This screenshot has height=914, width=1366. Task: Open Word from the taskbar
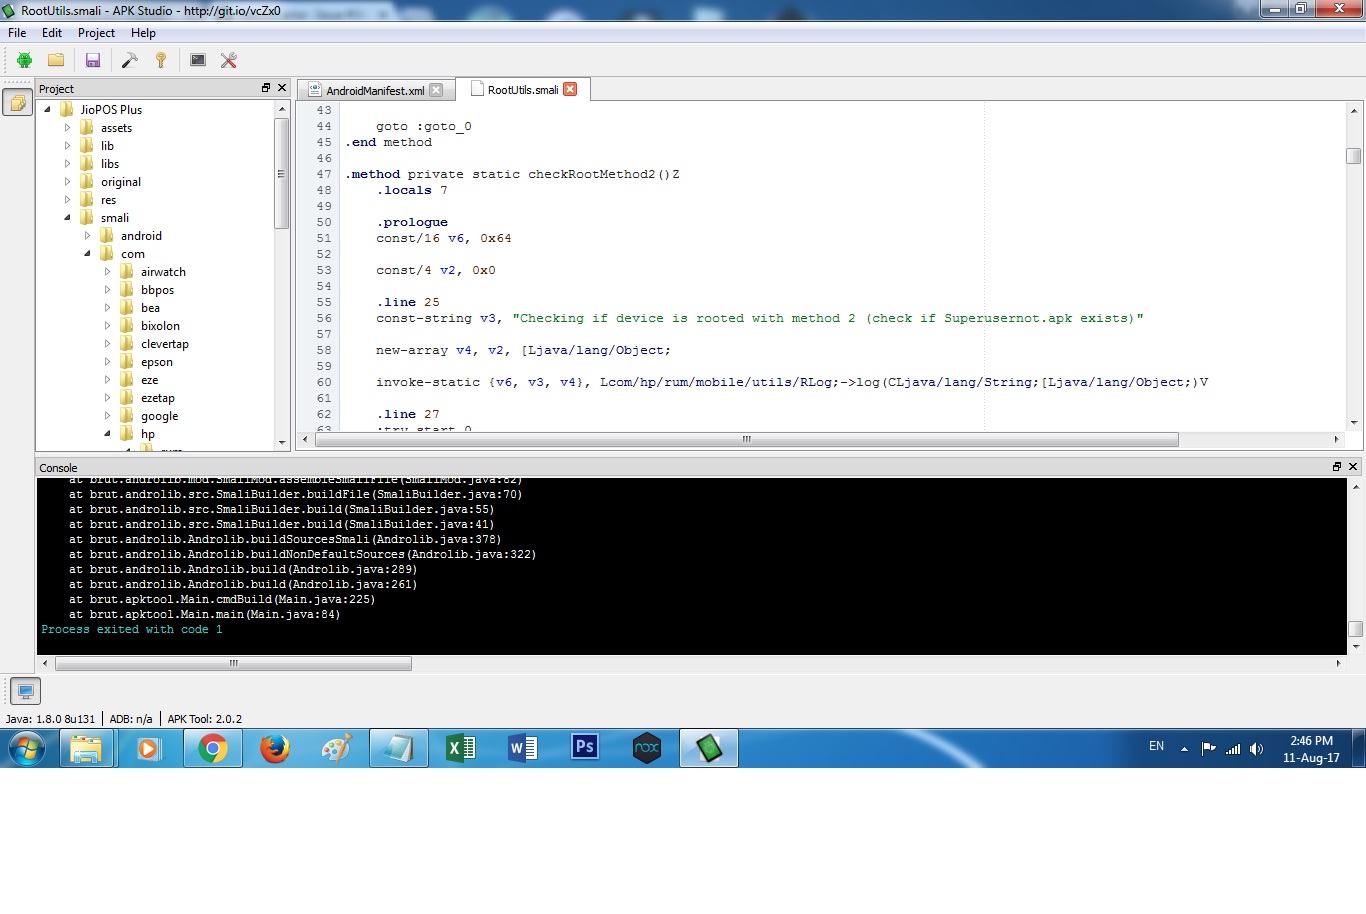[523, 748]
